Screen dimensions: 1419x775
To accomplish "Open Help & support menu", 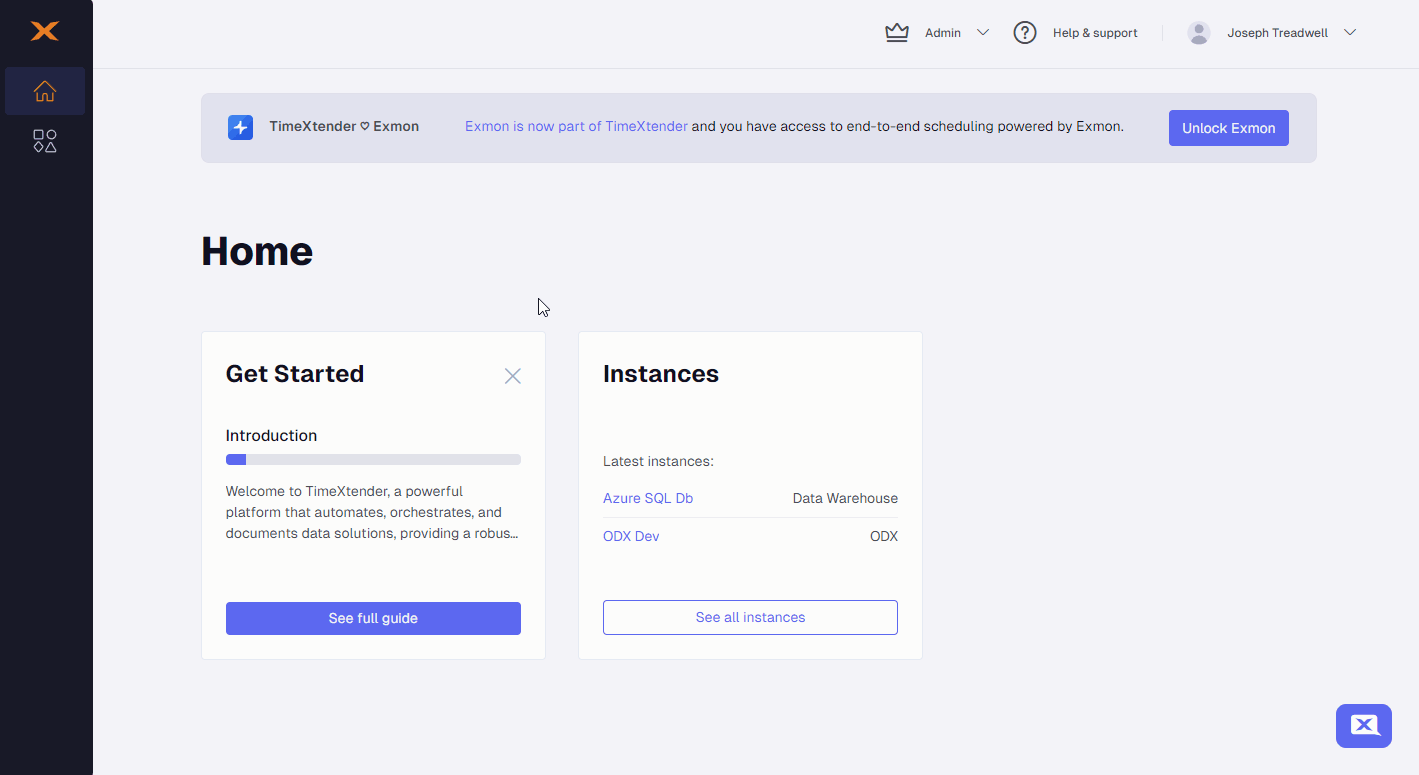I will (1095, 33).
